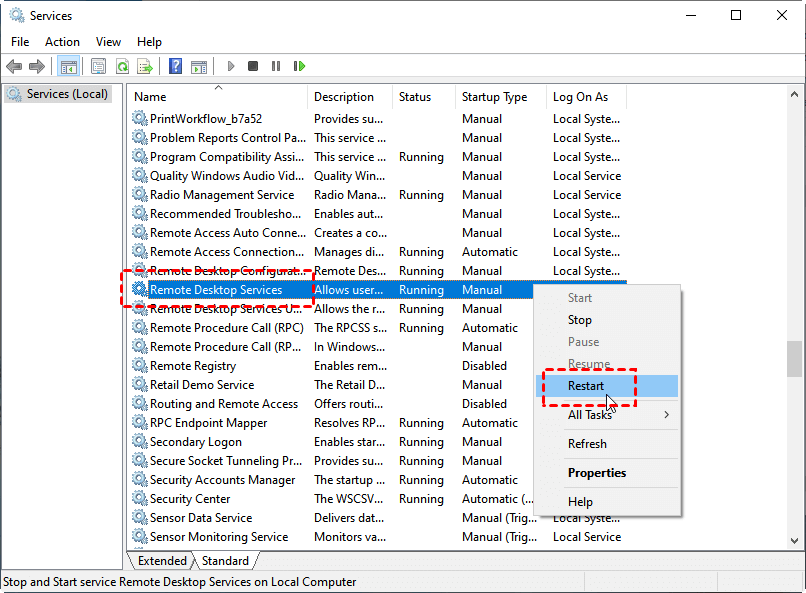Switch to the Standard tab
Image resolution: width=806 pixels, height=593 pixels.
[225, 560]
